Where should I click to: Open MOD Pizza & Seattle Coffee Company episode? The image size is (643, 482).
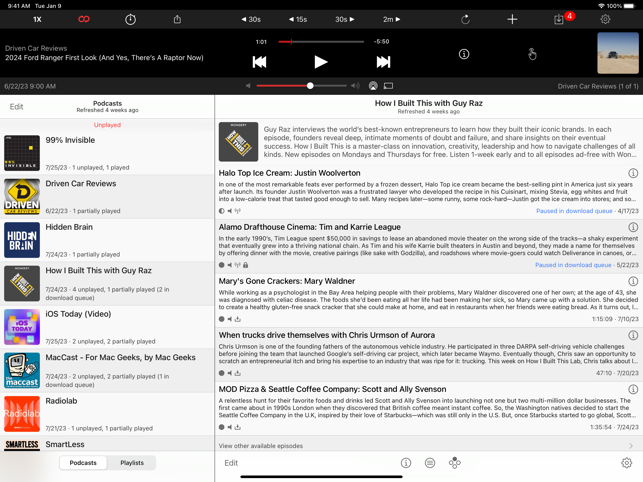429,409
